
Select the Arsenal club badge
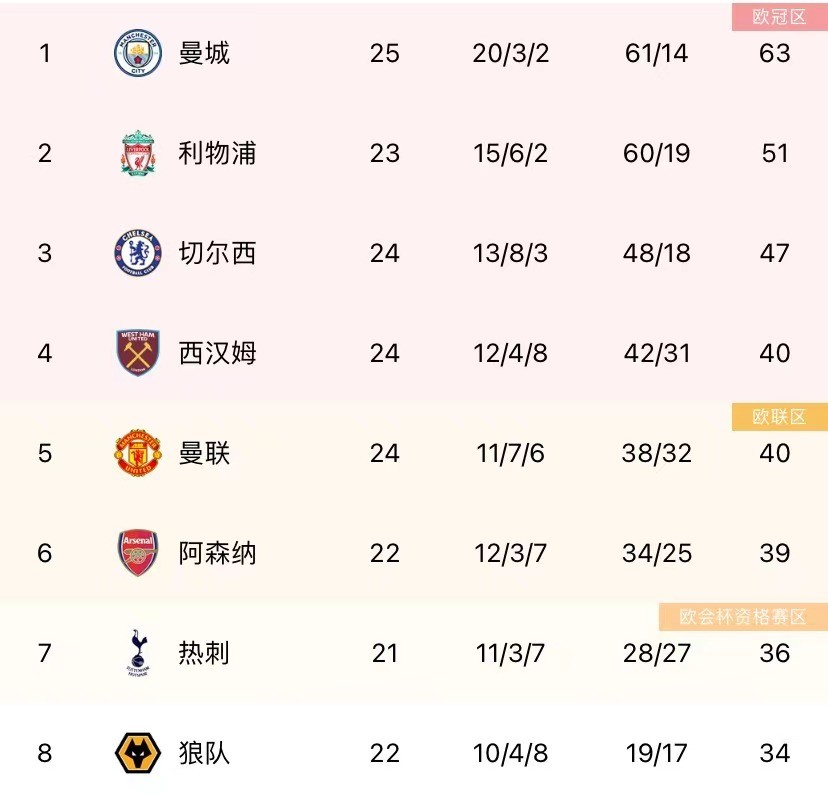(x=137, y=553)
